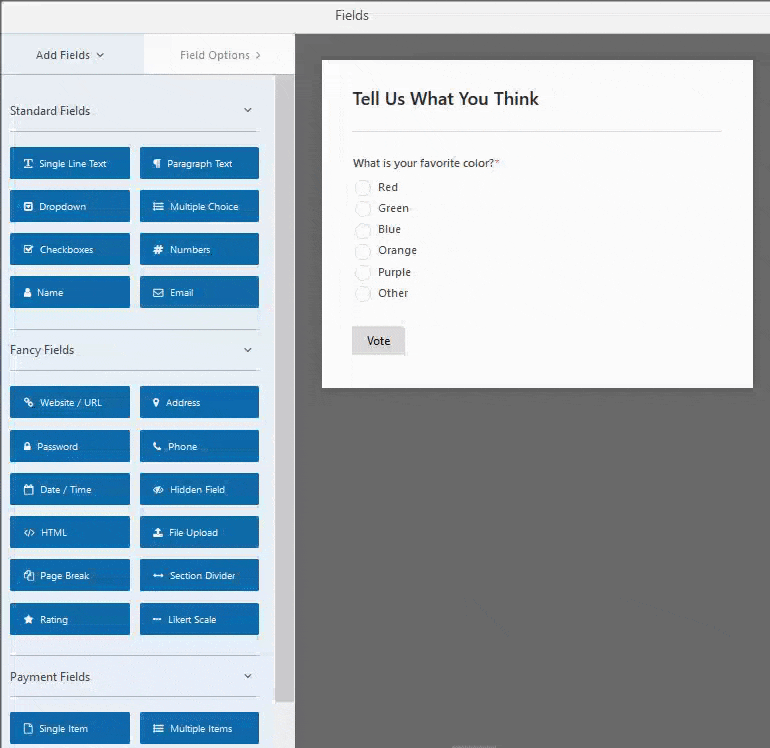The width and height of the screenshot is (770, 748).
Task: Collapse the Standard Fields section
Action: [x=248, y=111]
